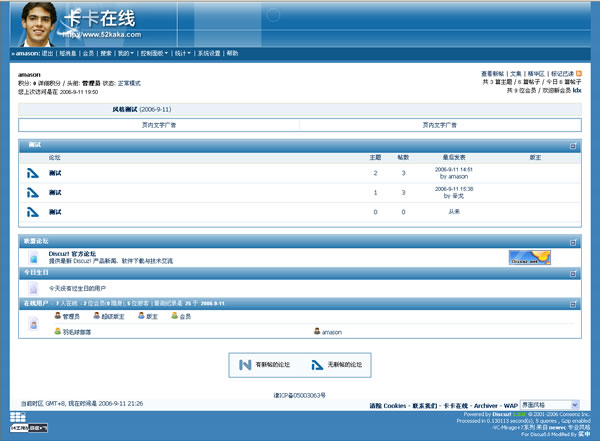Open the 测试 forum with 0 topics
Screen dimensions: 600x441
point(55,212)
